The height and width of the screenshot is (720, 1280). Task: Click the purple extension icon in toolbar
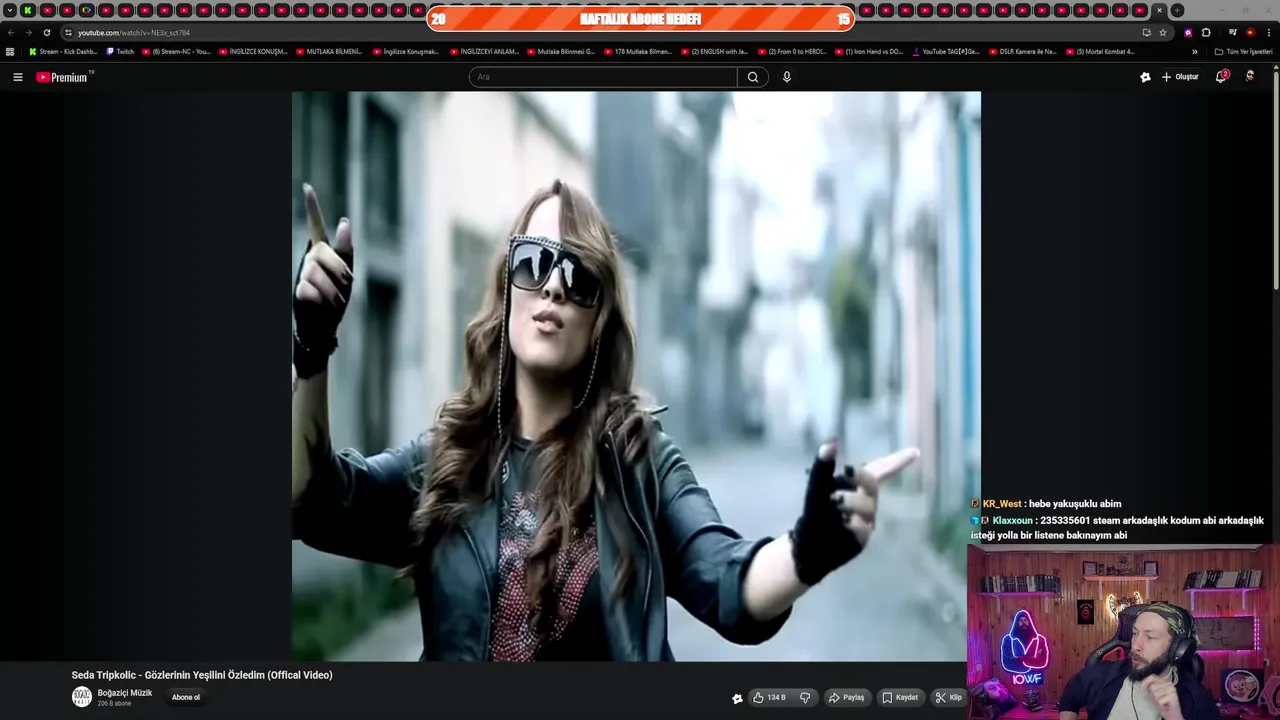coord(1188,32)
